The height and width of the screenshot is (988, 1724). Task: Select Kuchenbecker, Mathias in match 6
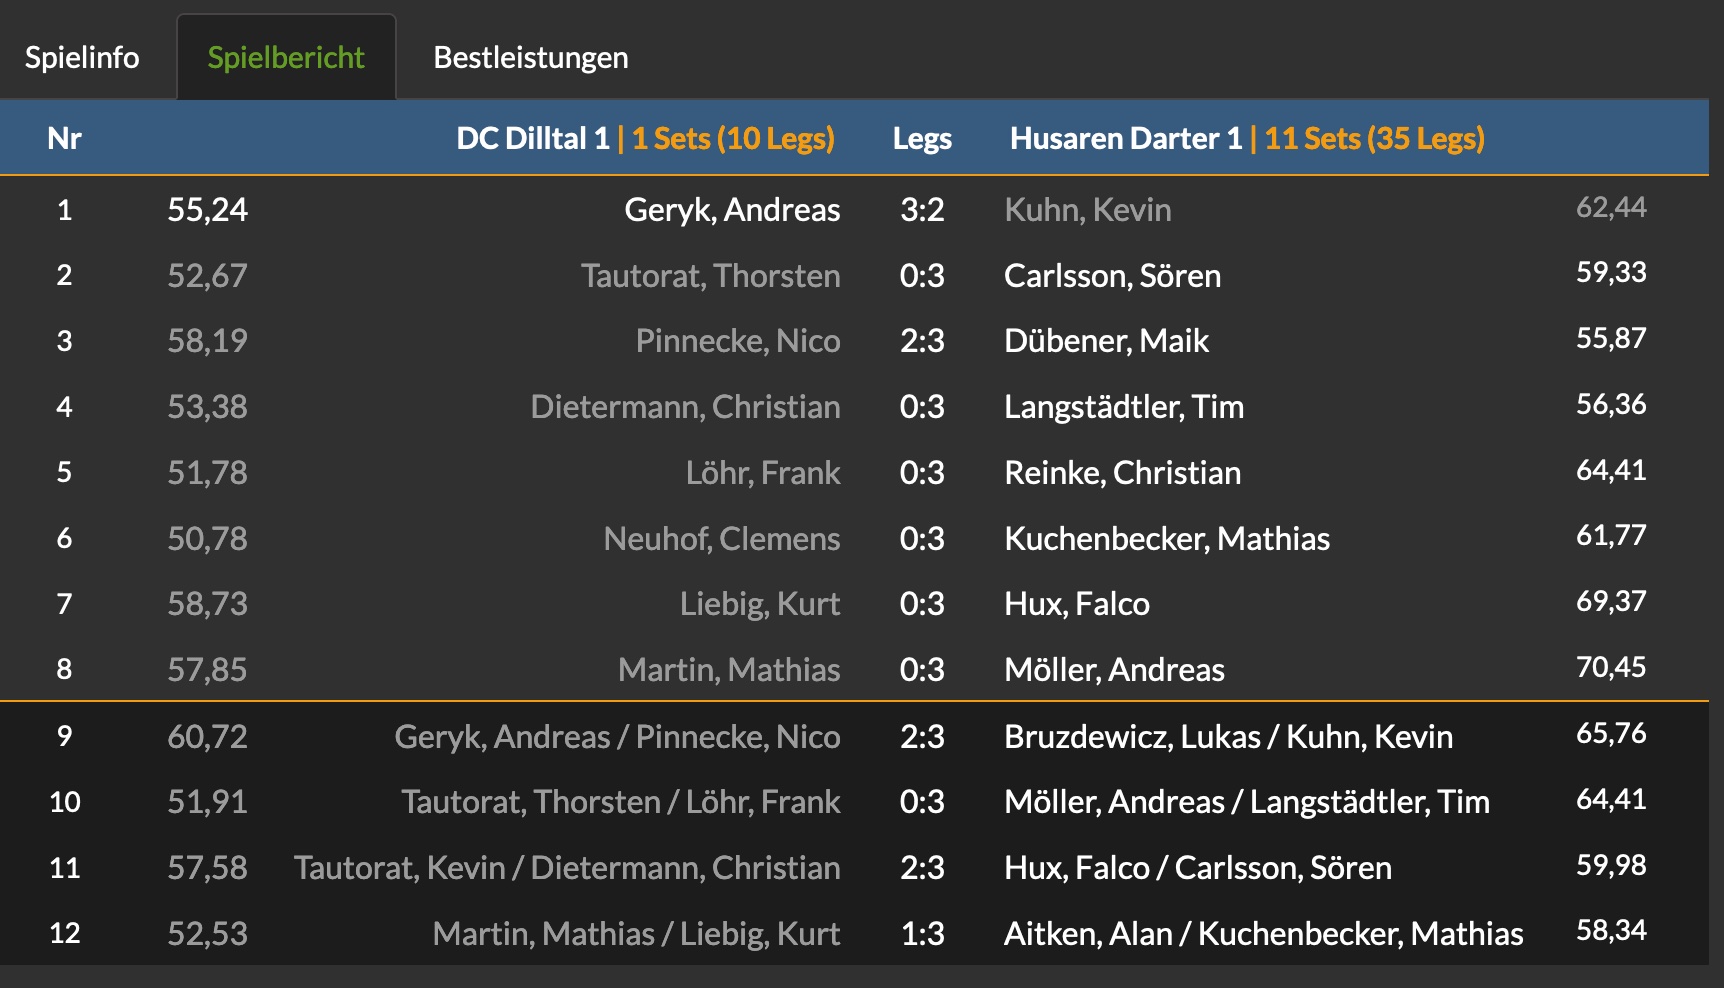1167,539
